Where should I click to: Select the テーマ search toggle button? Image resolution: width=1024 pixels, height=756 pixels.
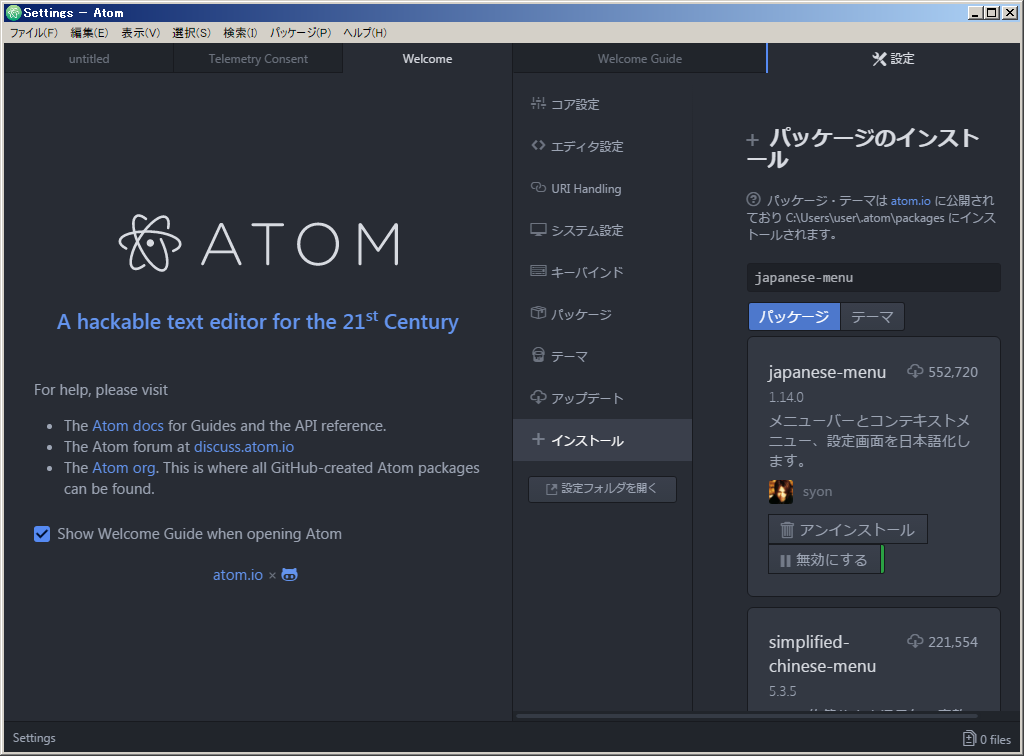872,317
